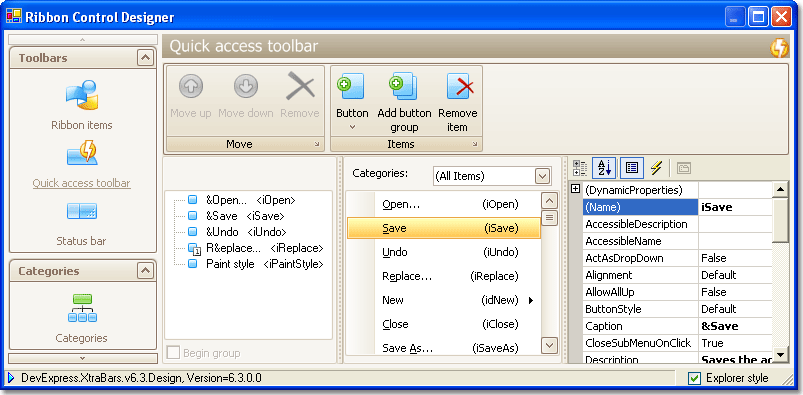Select the AccessibleName property row

pyautogui.click(x=678, y=241)
